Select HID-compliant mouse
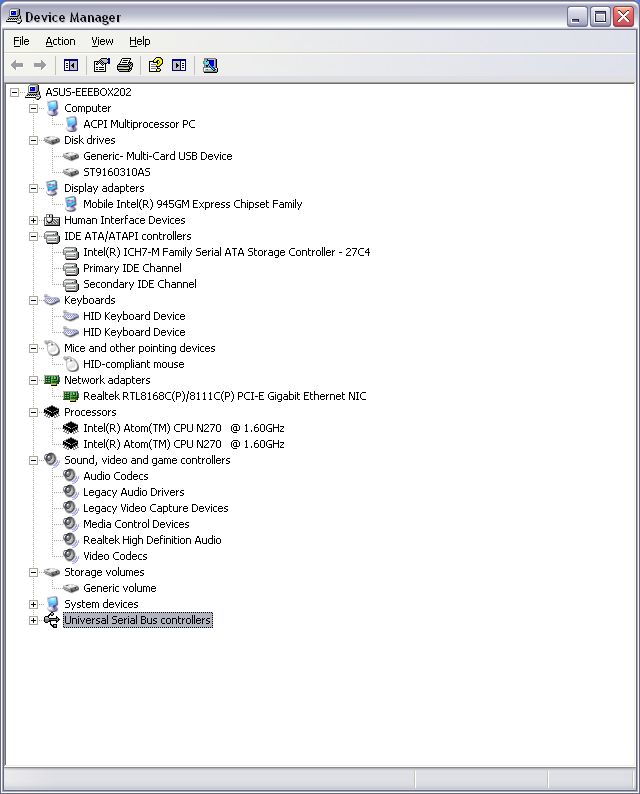Image resolution: width=640 pixels, height=794 pixels. tap(134, 364)
